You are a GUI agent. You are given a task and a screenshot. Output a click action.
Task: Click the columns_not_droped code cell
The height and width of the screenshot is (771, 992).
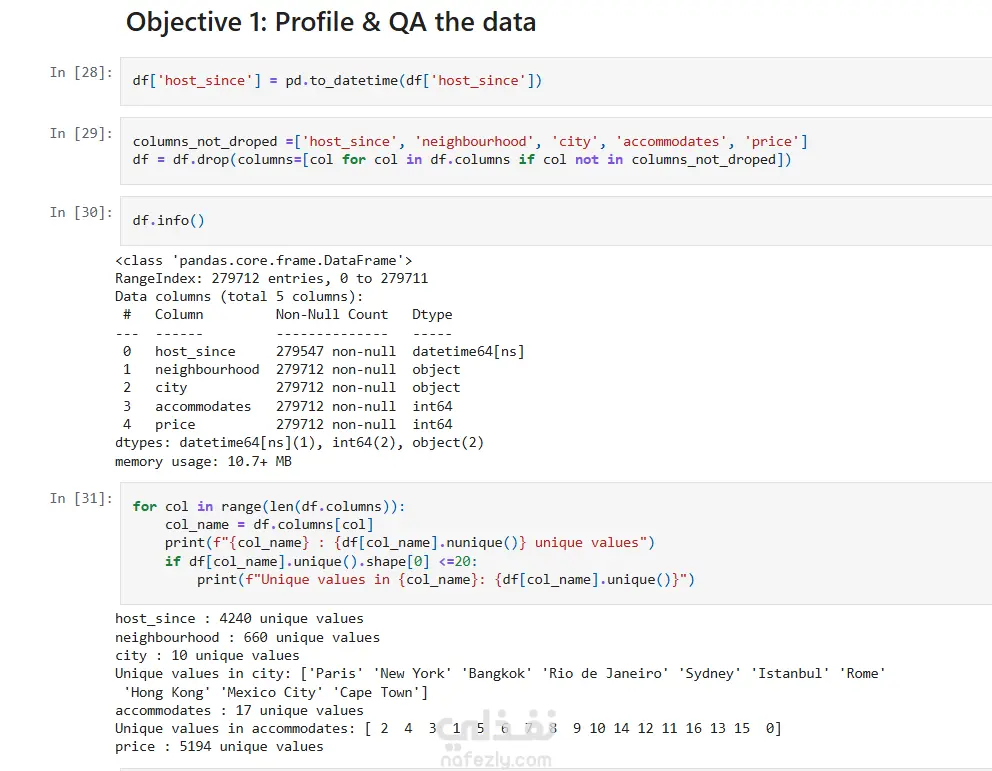pyautogui.click(x=555, y=151)
